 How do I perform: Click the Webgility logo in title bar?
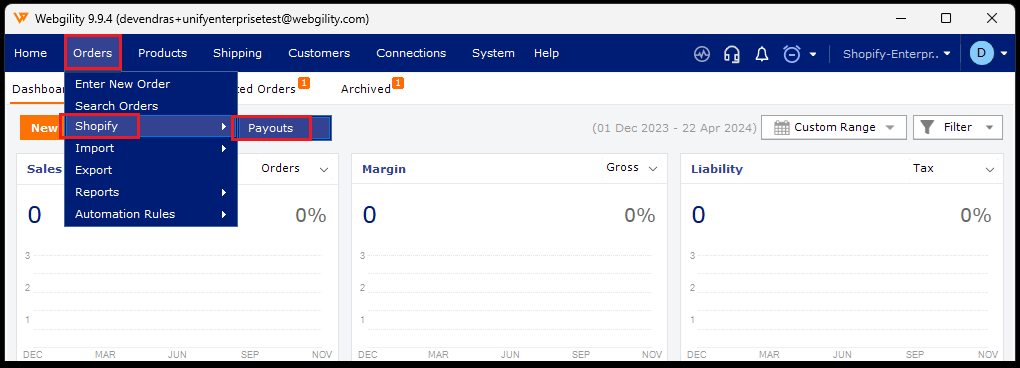pyautogui.click(x=20, y=19)
